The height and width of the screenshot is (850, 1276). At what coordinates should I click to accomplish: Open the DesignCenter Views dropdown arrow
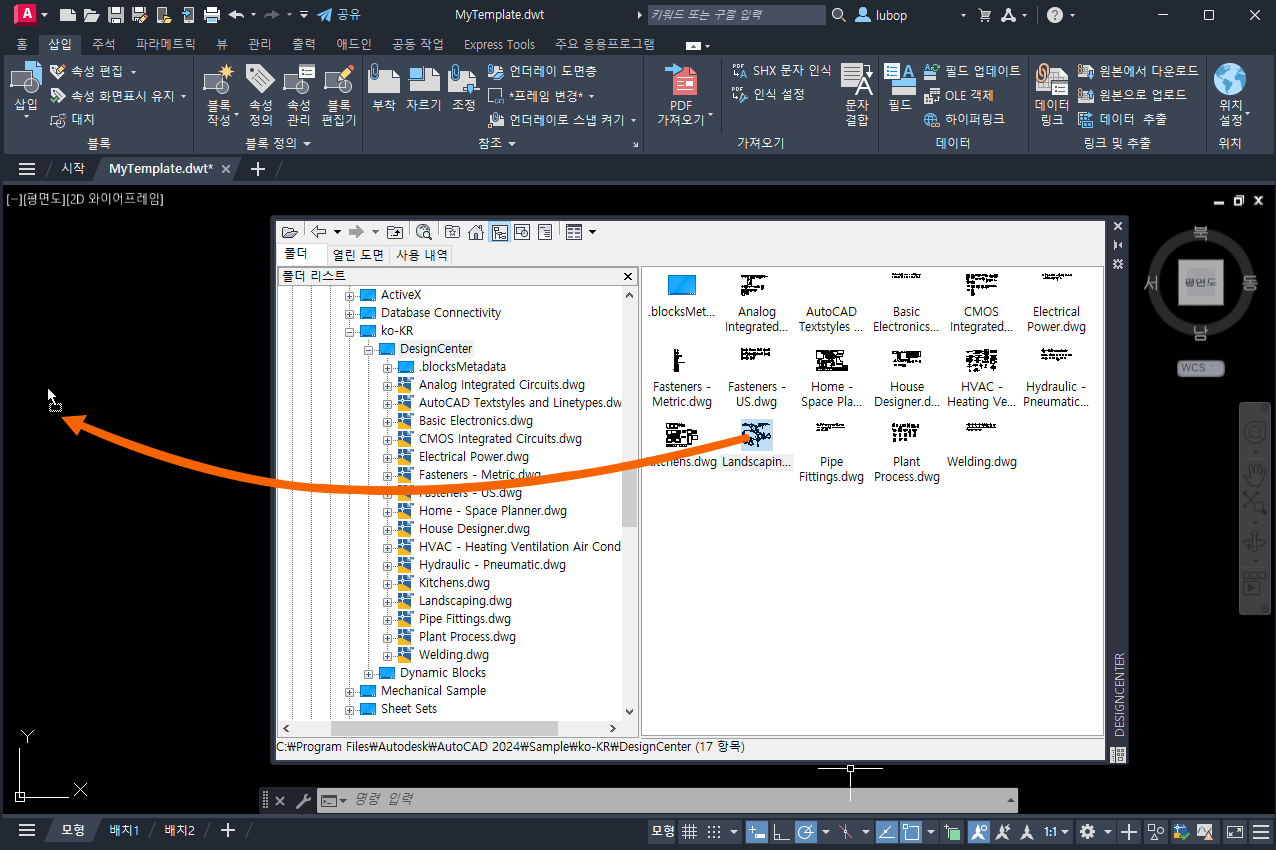click(593, 231)
